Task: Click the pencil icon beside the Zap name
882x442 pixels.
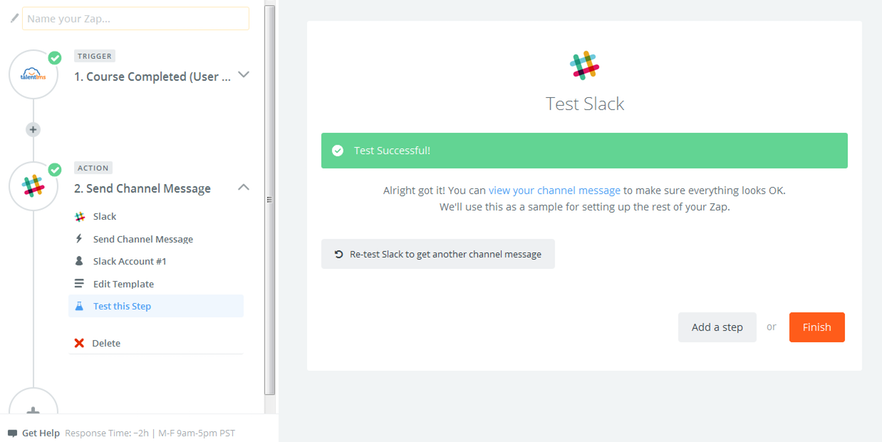Action: [x=15, y=19]
